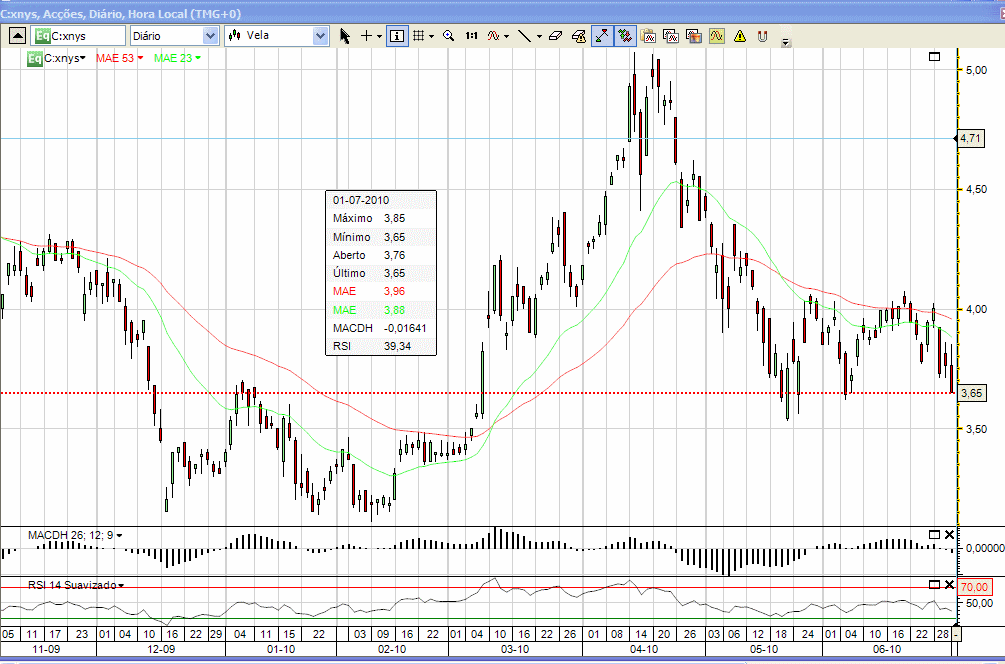This screenshot has height=664, width=1005.
Task: Open the toolbar overflow options arrow
Action: pos(786,43)
